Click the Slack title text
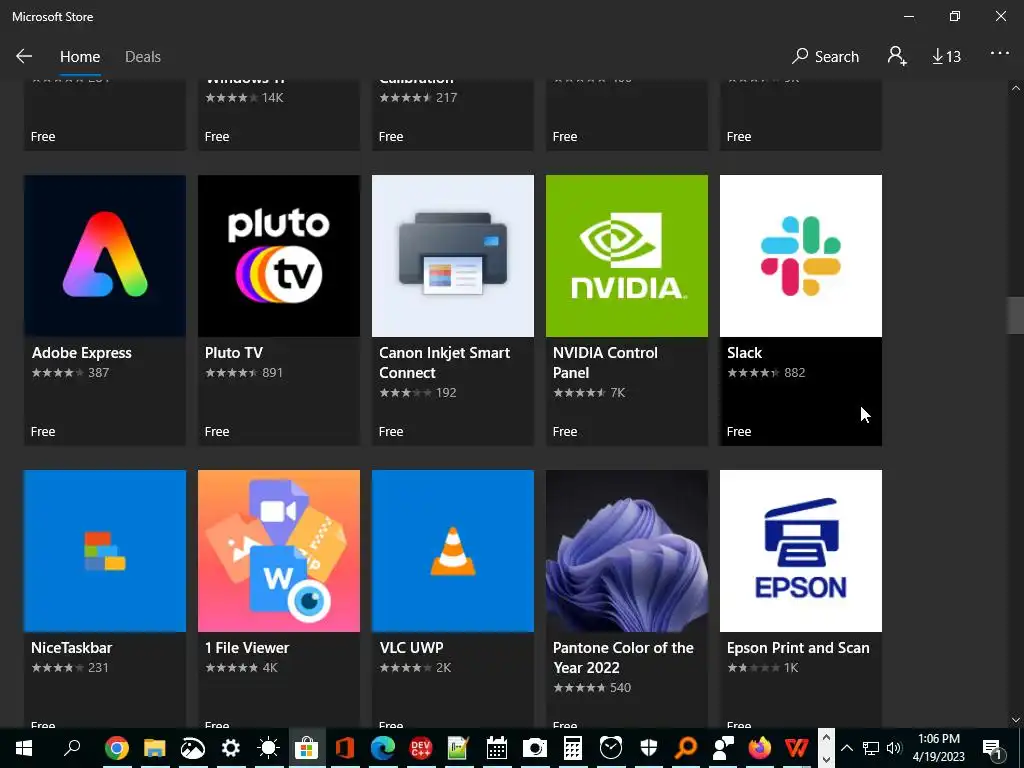 (744, 353)
